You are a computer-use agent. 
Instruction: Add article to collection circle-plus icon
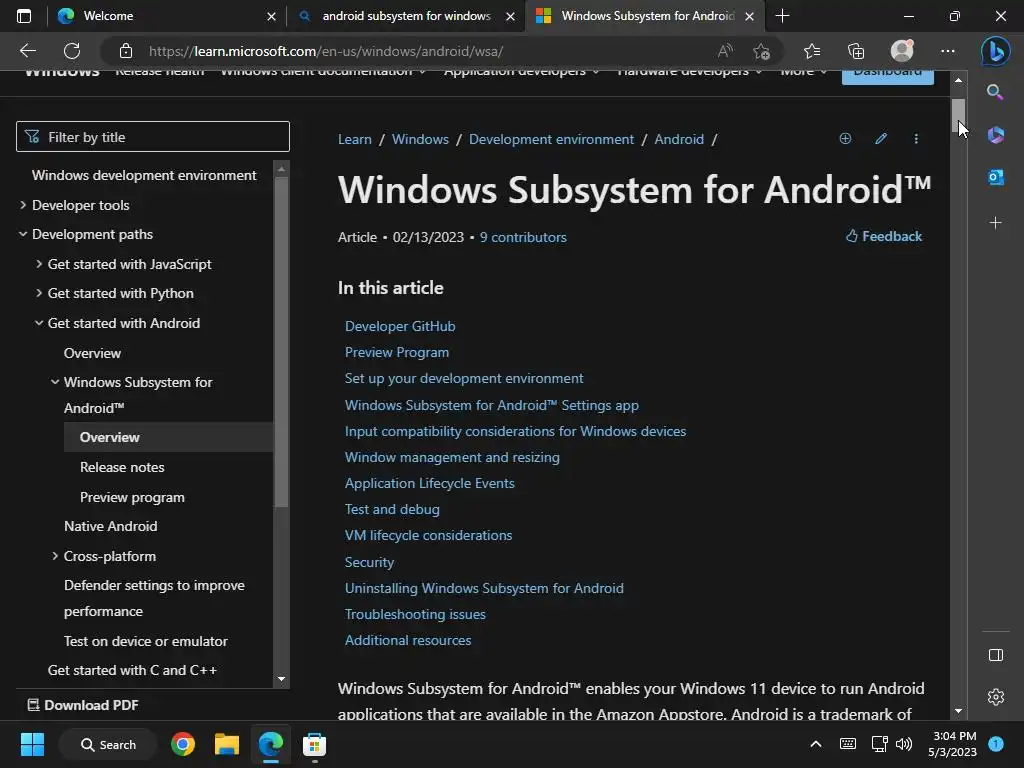coord(845,138)
